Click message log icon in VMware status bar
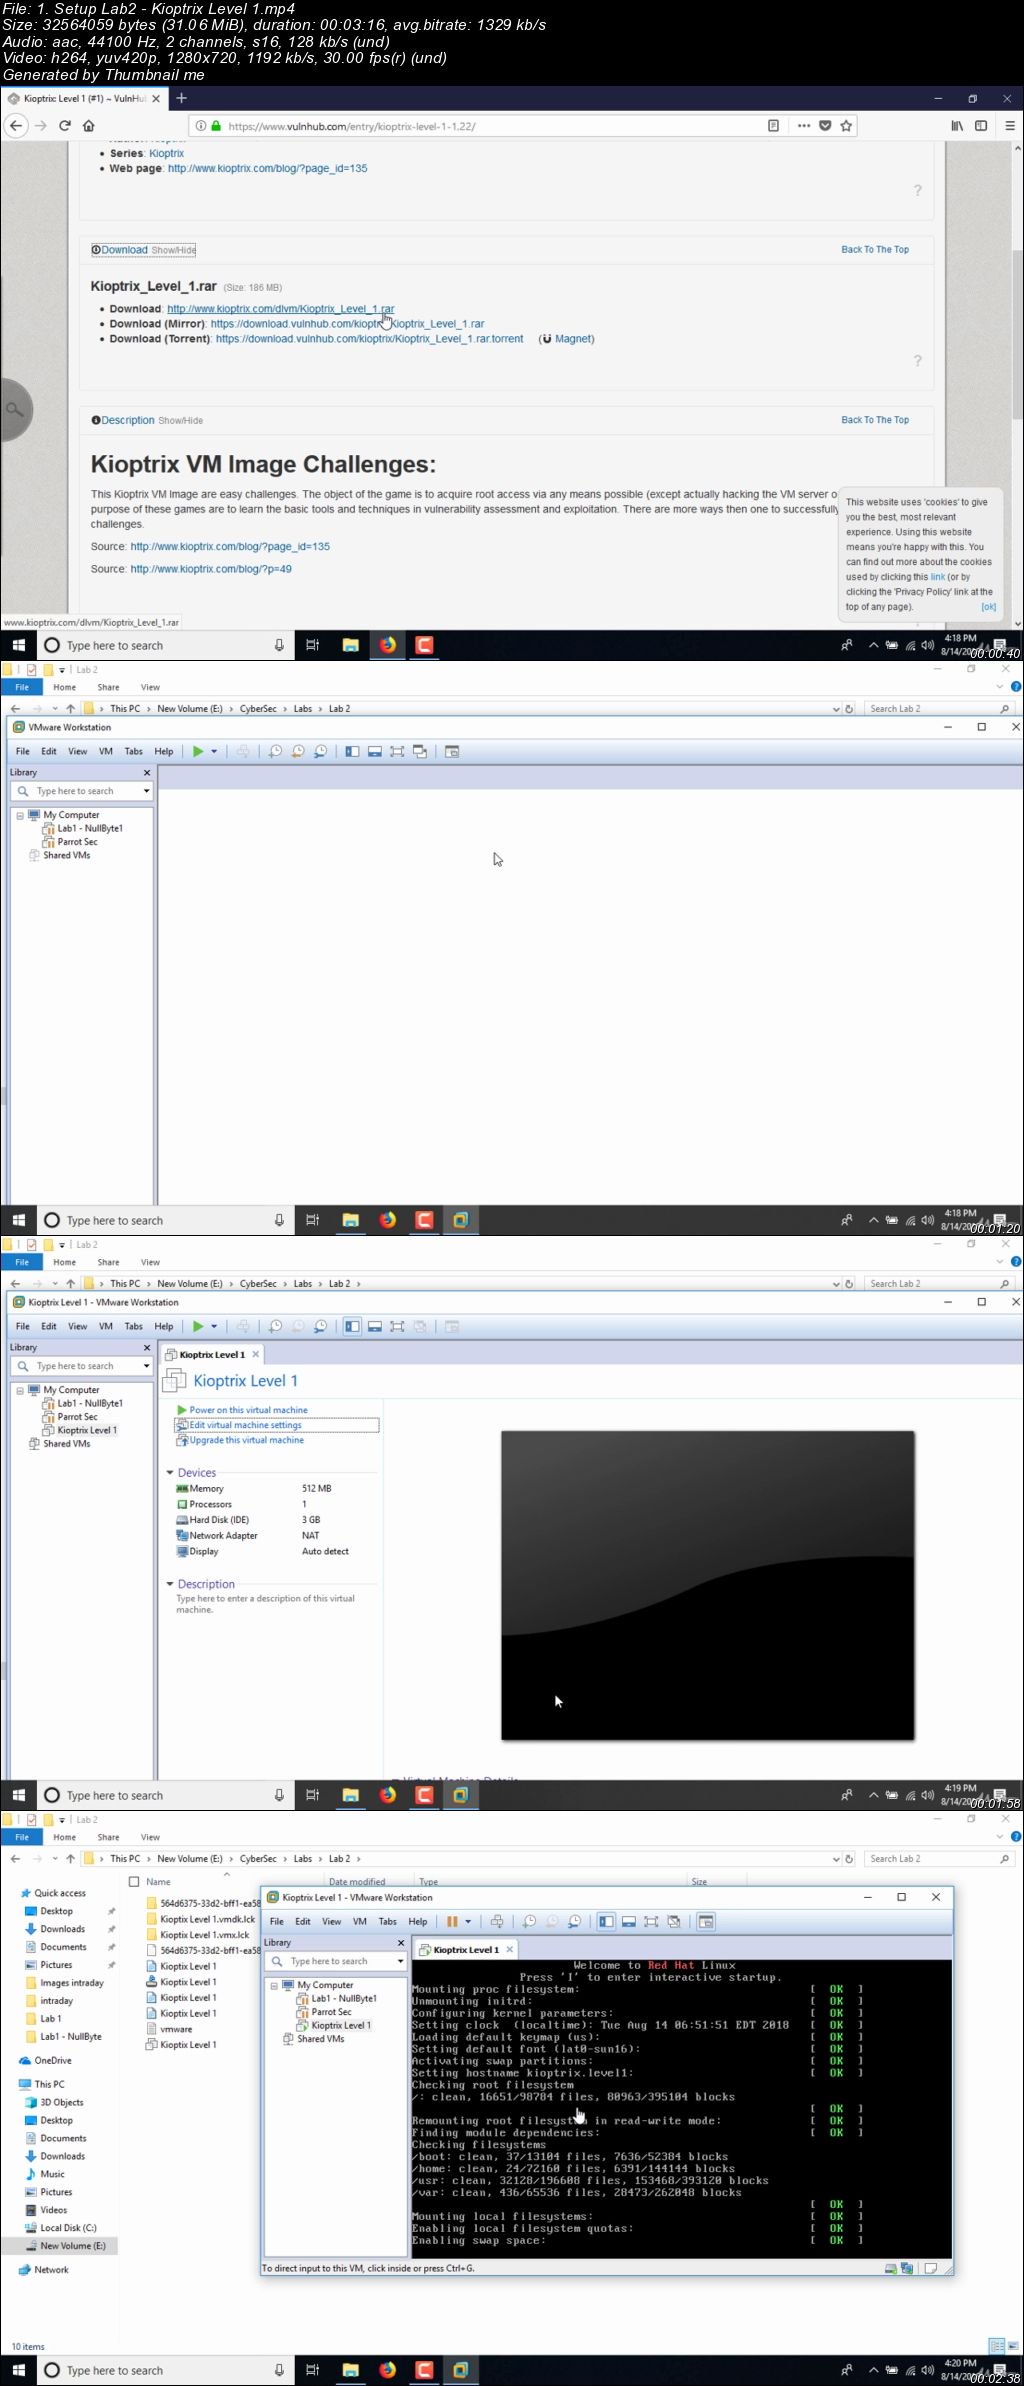Screen dimensions: 1024x2386 pyautogui.click(x=931, y=2268)
